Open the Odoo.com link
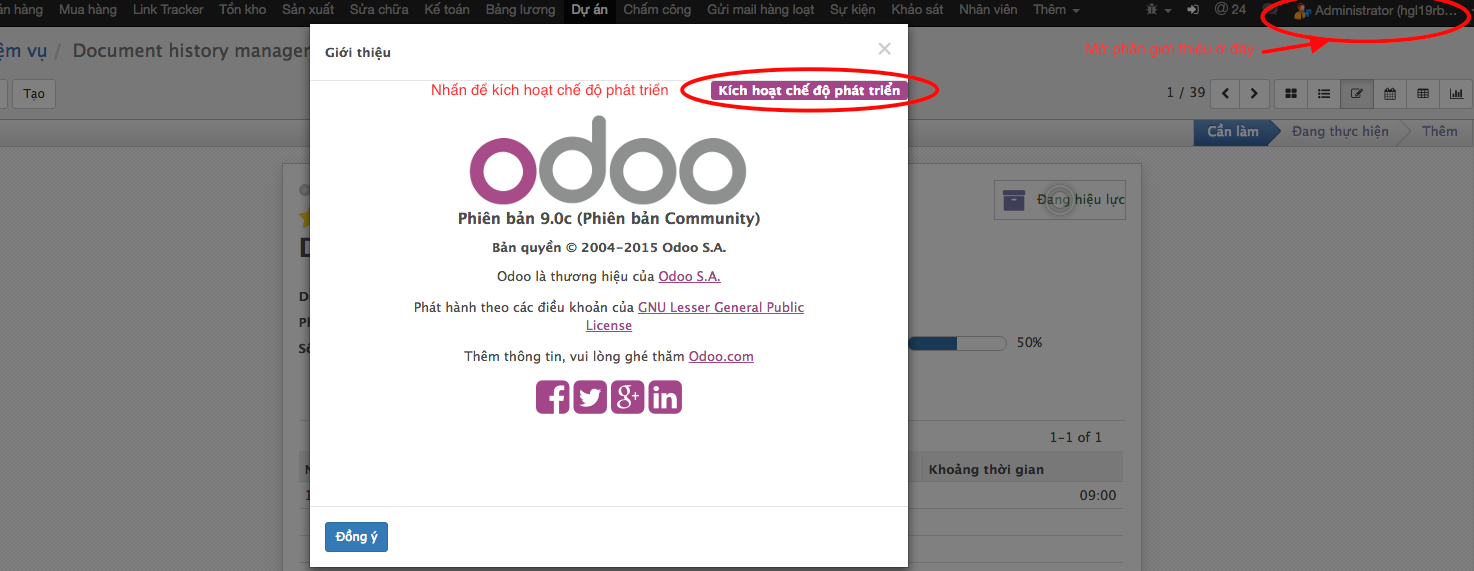 coord(721,356)
